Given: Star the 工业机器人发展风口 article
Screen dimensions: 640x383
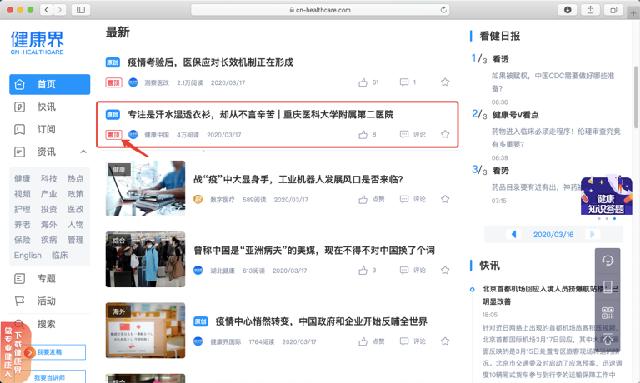Looking at the screenshot, I should point(445,199).
